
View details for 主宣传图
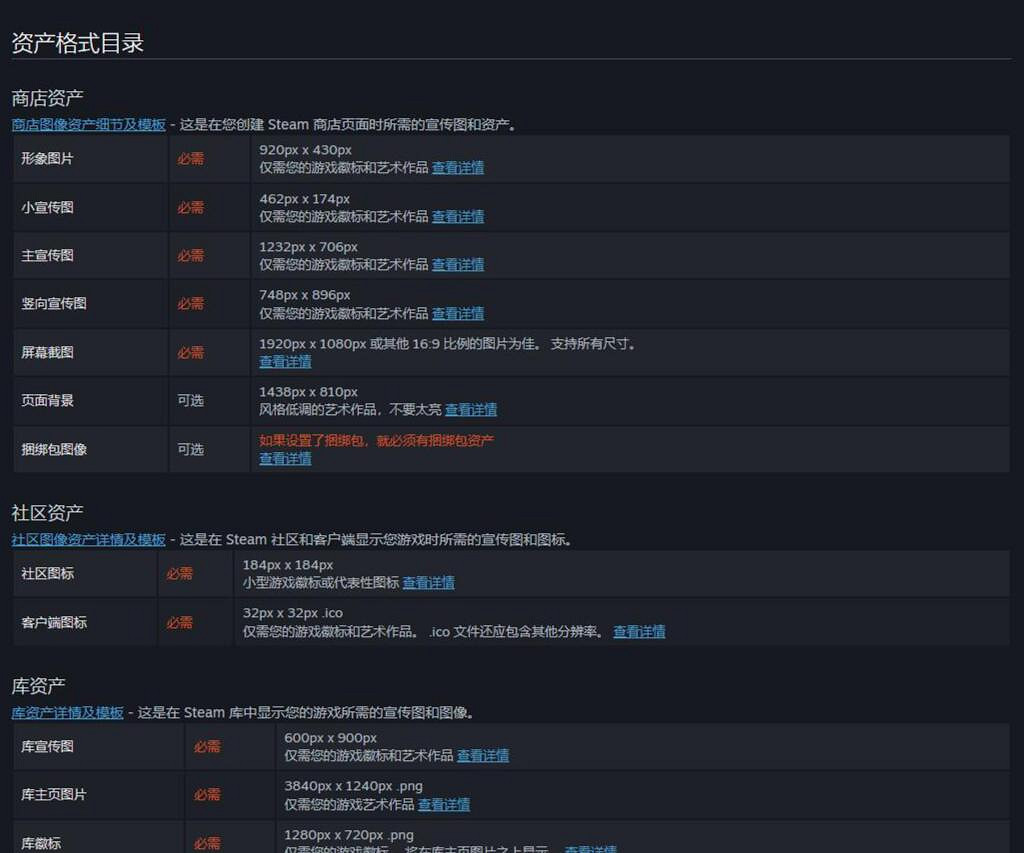tap(458, 264)
